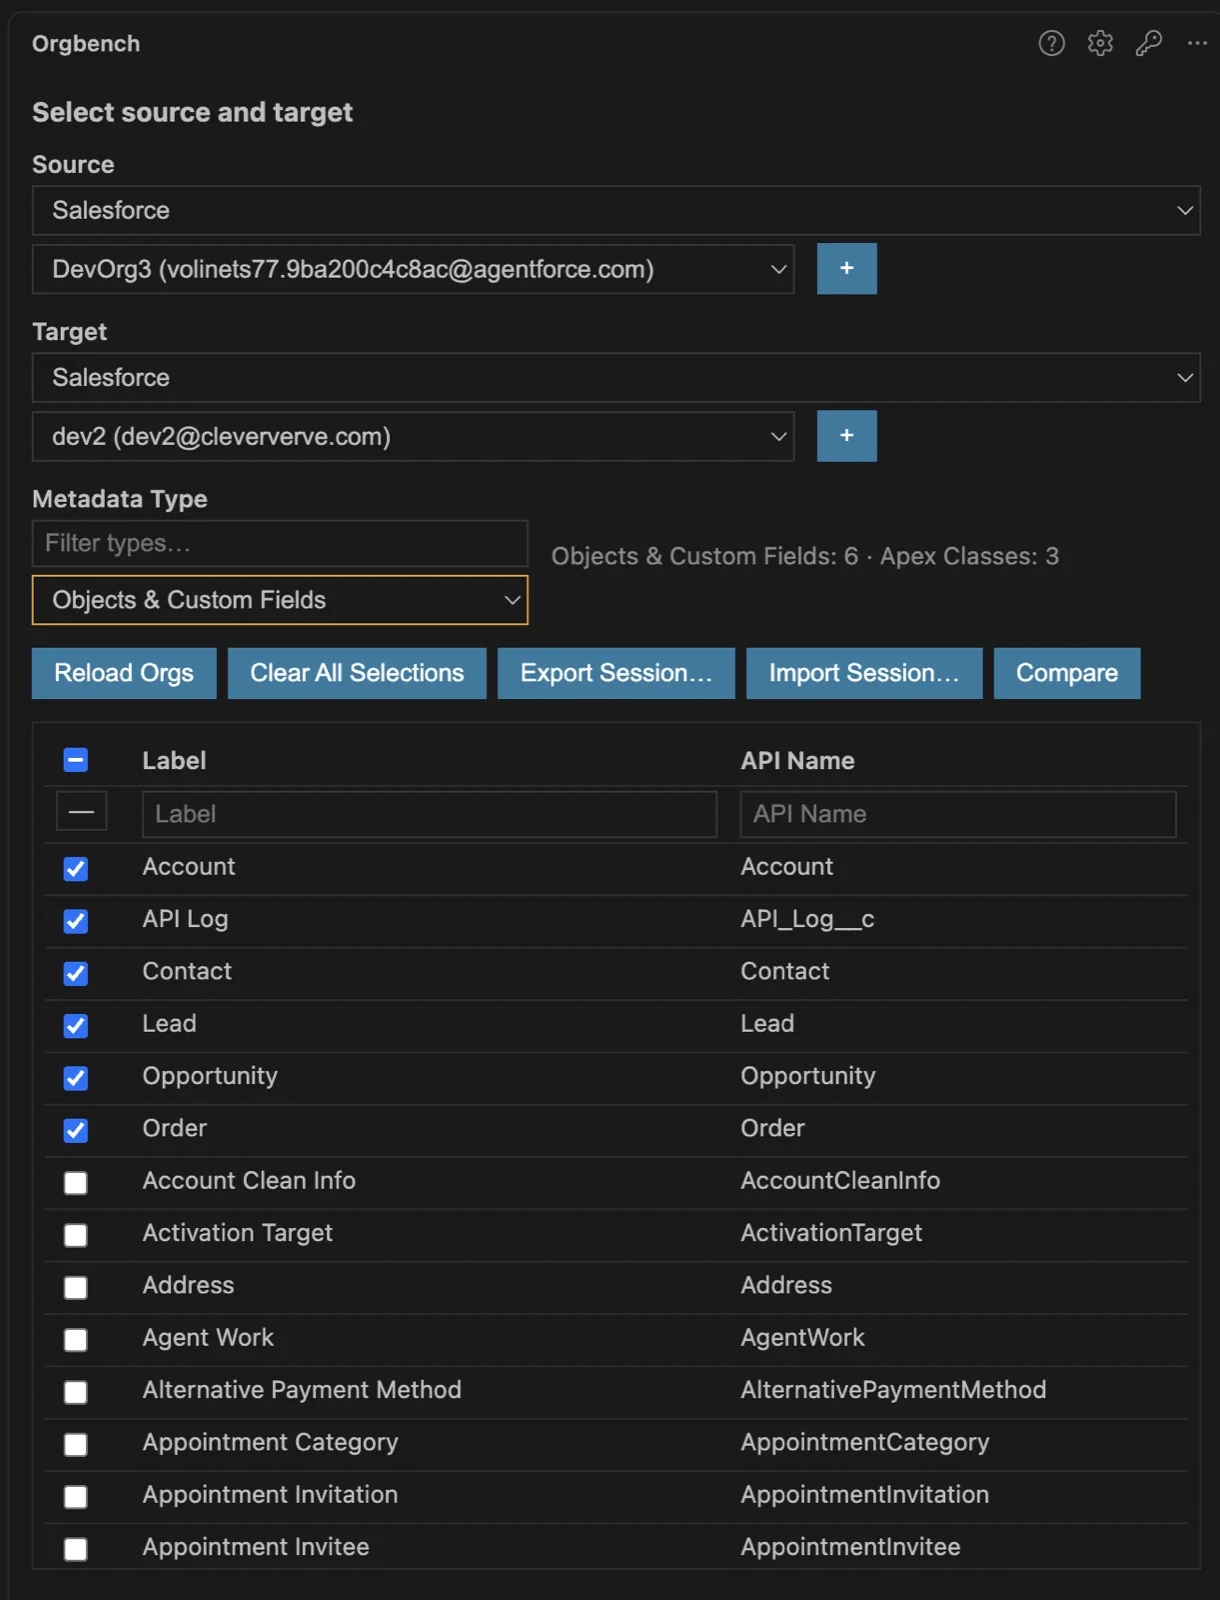
Task: Uncheck the Contact row checkbox
Action: 76,972
